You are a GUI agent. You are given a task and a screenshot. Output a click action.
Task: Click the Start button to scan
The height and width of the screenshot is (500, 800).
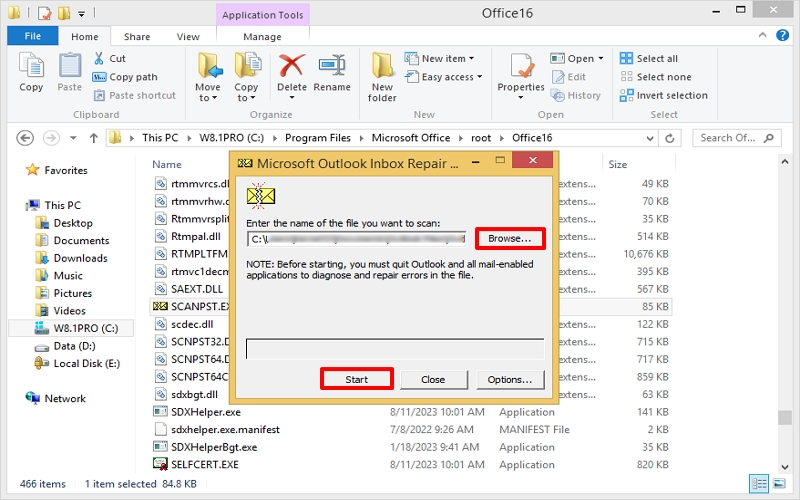coord(356,379)
